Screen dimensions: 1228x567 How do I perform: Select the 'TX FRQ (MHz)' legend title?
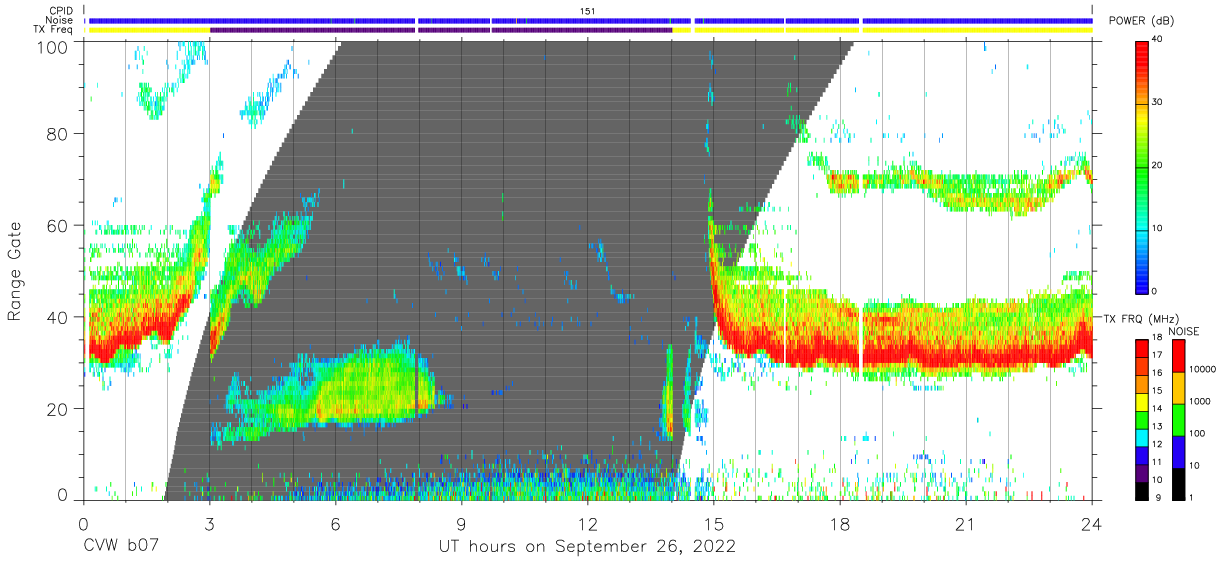pyautogui.click(x=1141, y=318)
